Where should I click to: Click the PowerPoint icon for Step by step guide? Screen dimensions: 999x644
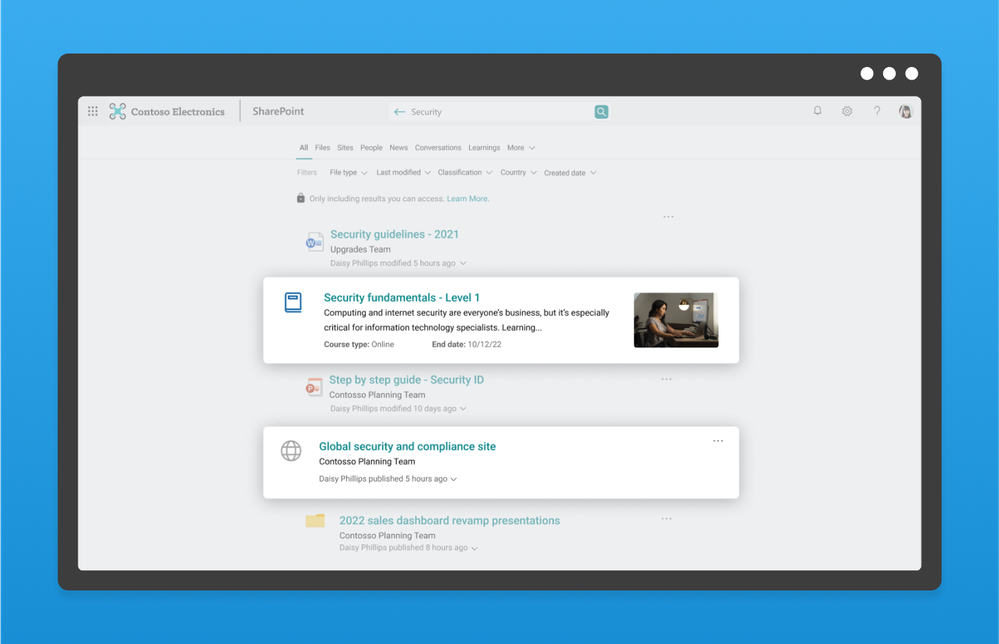(x=314, y=387)
